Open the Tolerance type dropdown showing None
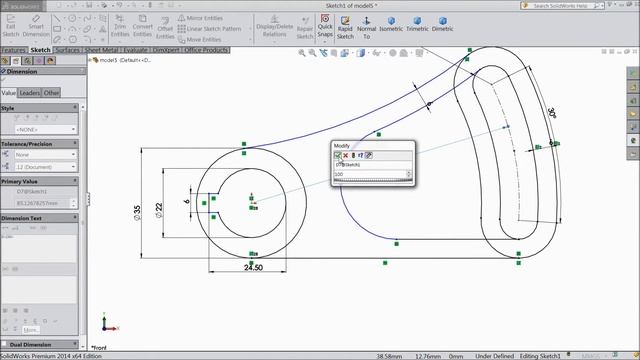640x360 pixels. [45, 155]
